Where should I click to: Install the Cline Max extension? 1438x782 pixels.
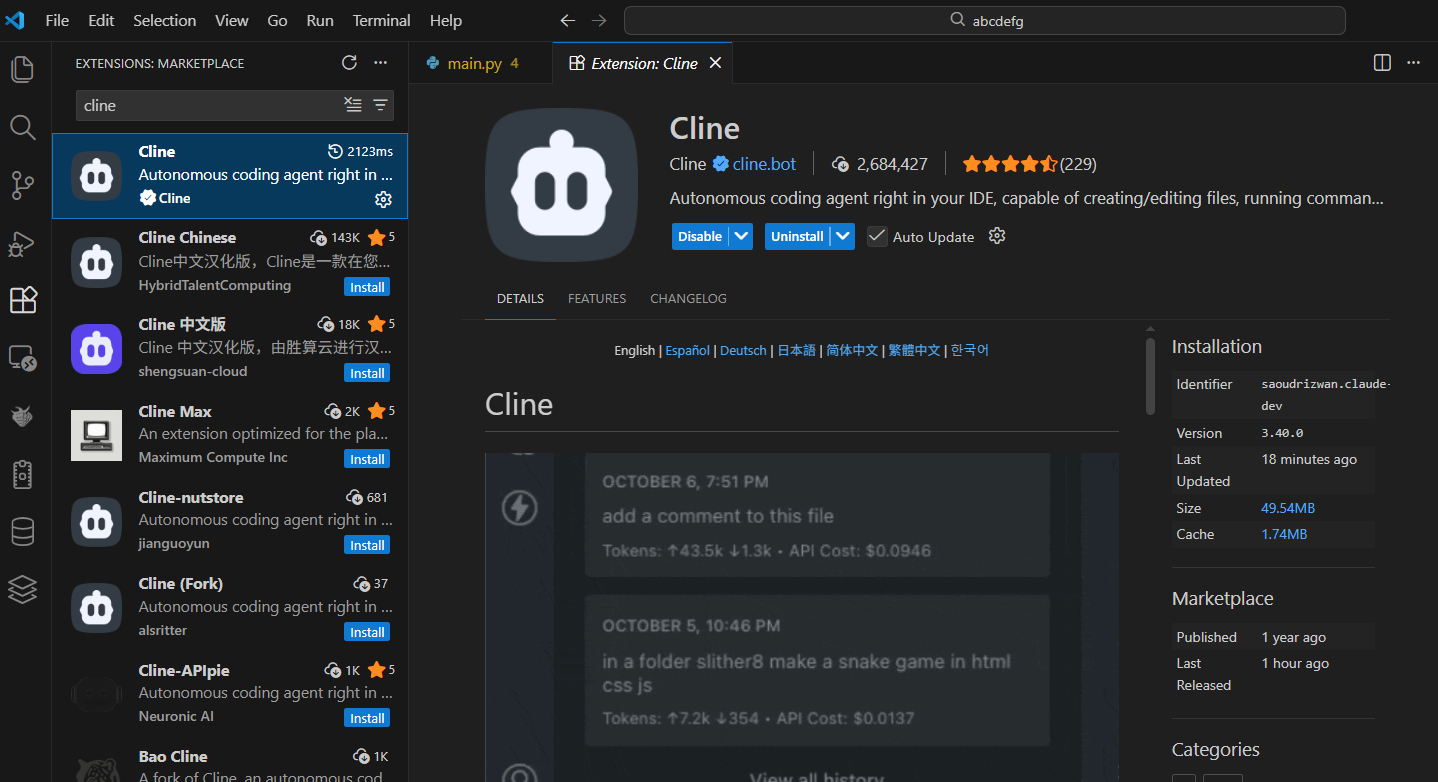tap(367, 459)
